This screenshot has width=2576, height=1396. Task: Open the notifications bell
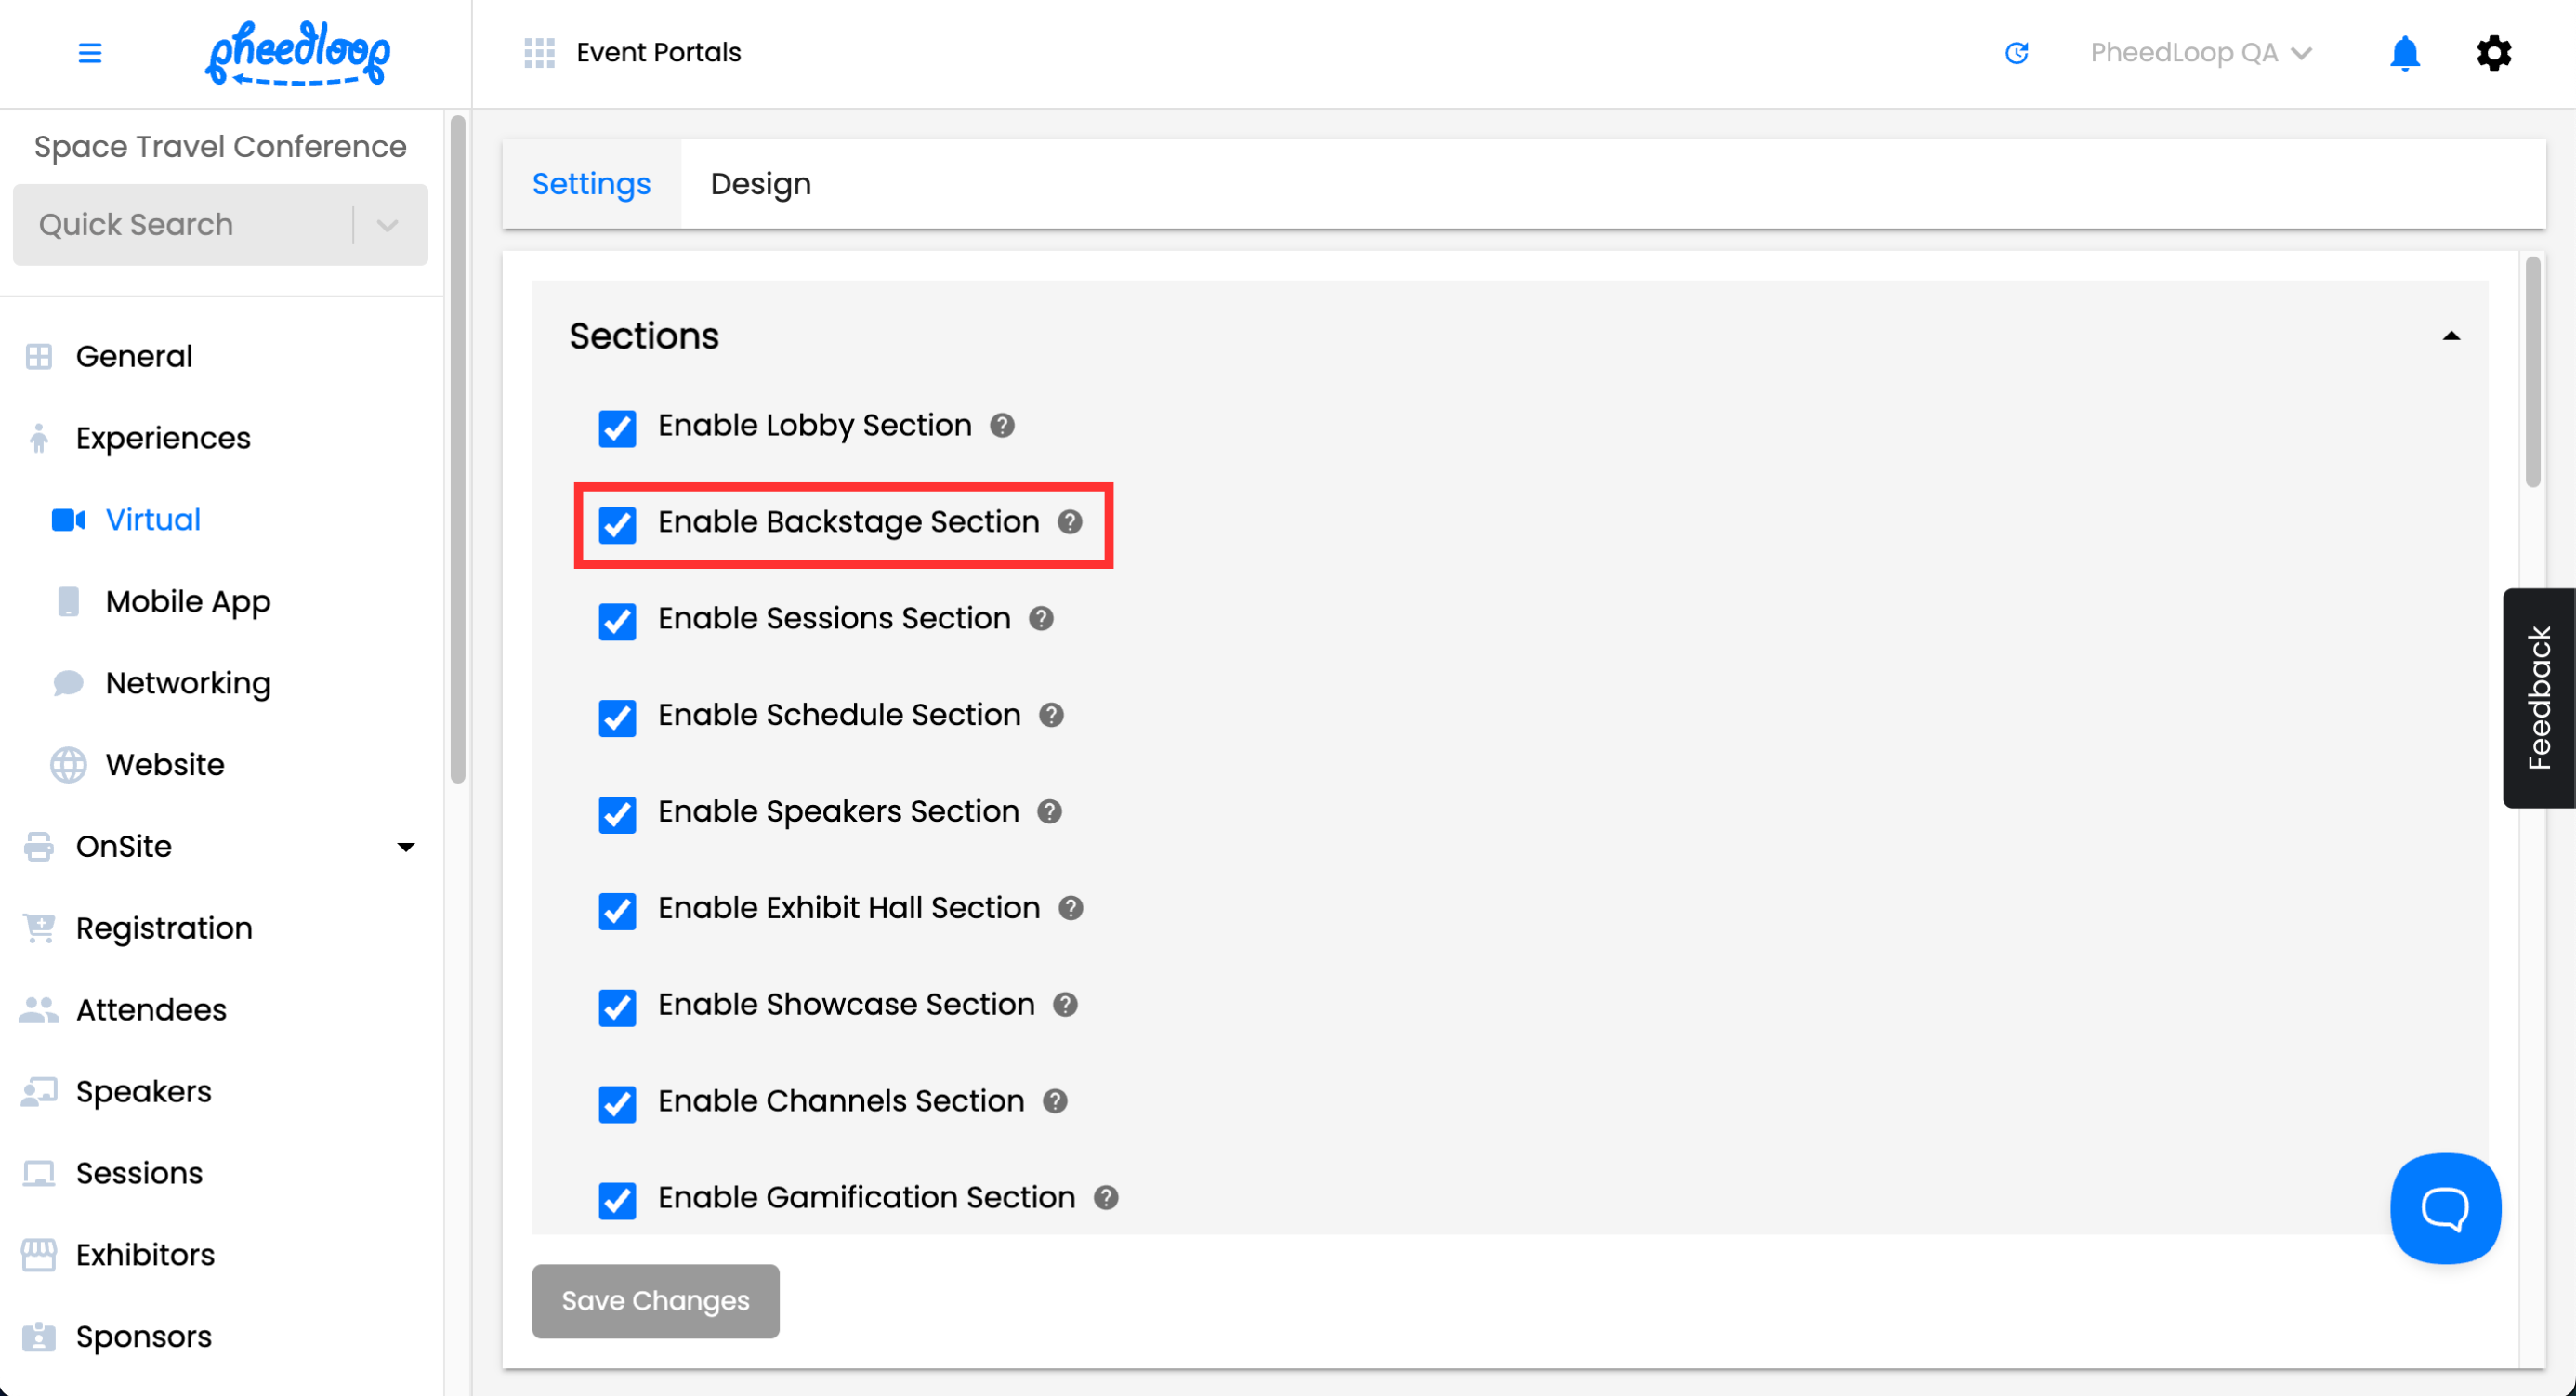pos(2404,53)
